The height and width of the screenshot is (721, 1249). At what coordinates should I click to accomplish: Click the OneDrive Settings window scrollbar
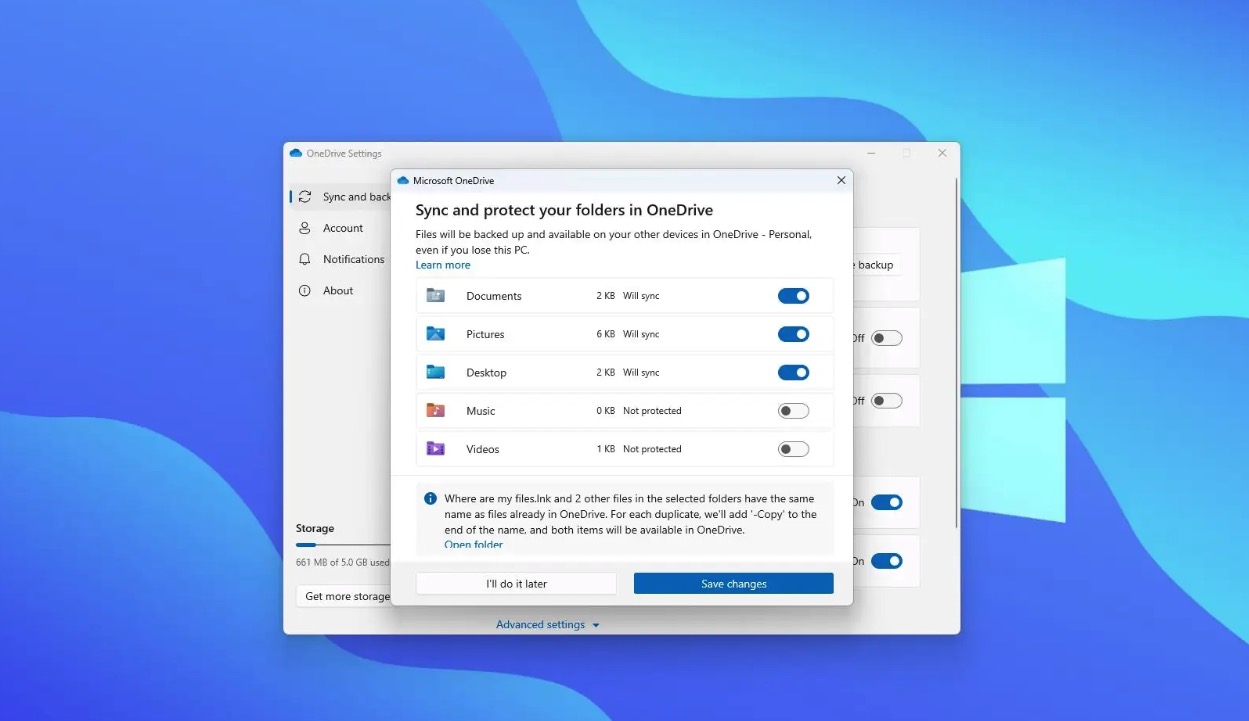point(957,355)
